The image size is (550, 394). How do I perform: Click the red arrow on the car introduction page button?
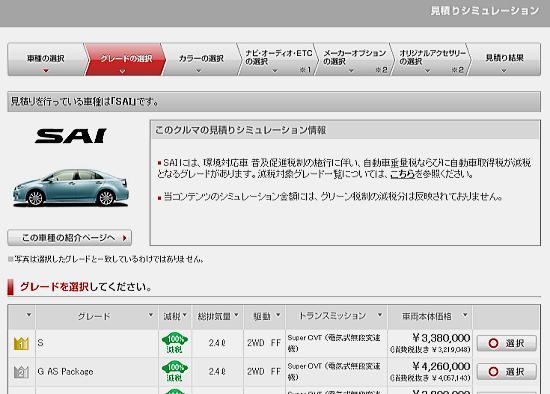pos(125,238)
